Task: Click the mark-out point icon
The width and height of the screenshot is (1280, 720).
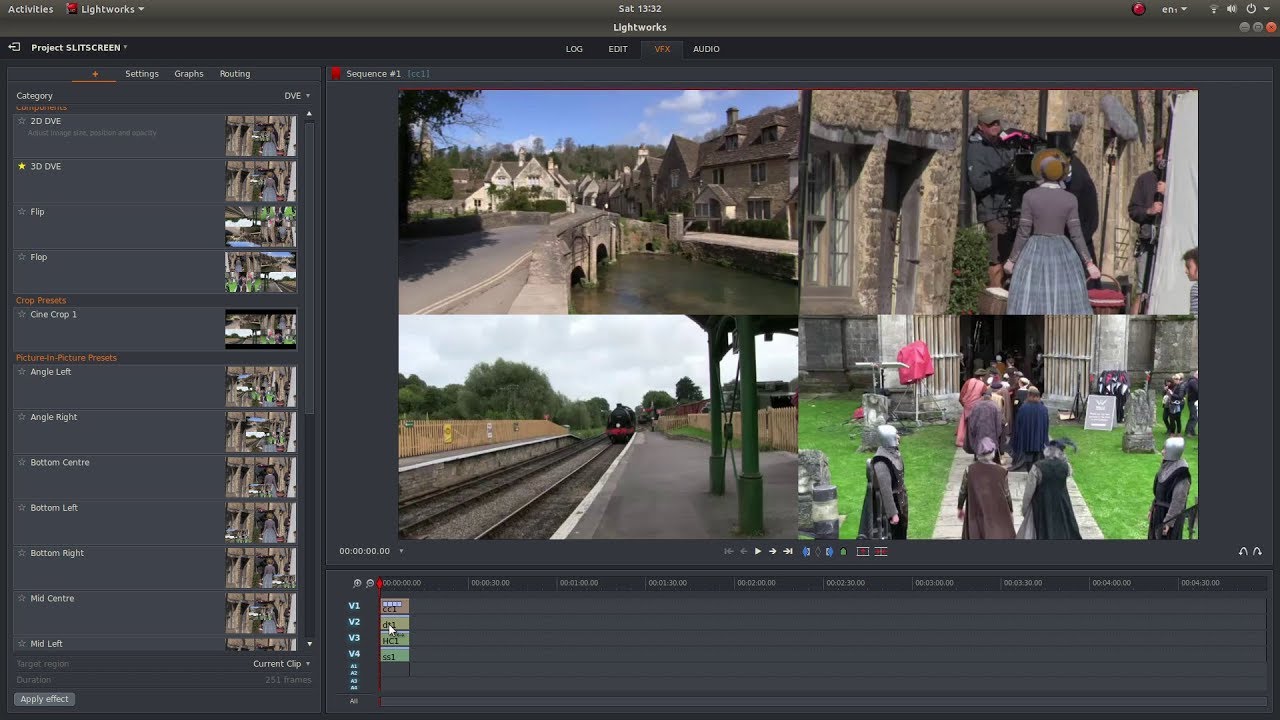Action: (x=829, y=551)
